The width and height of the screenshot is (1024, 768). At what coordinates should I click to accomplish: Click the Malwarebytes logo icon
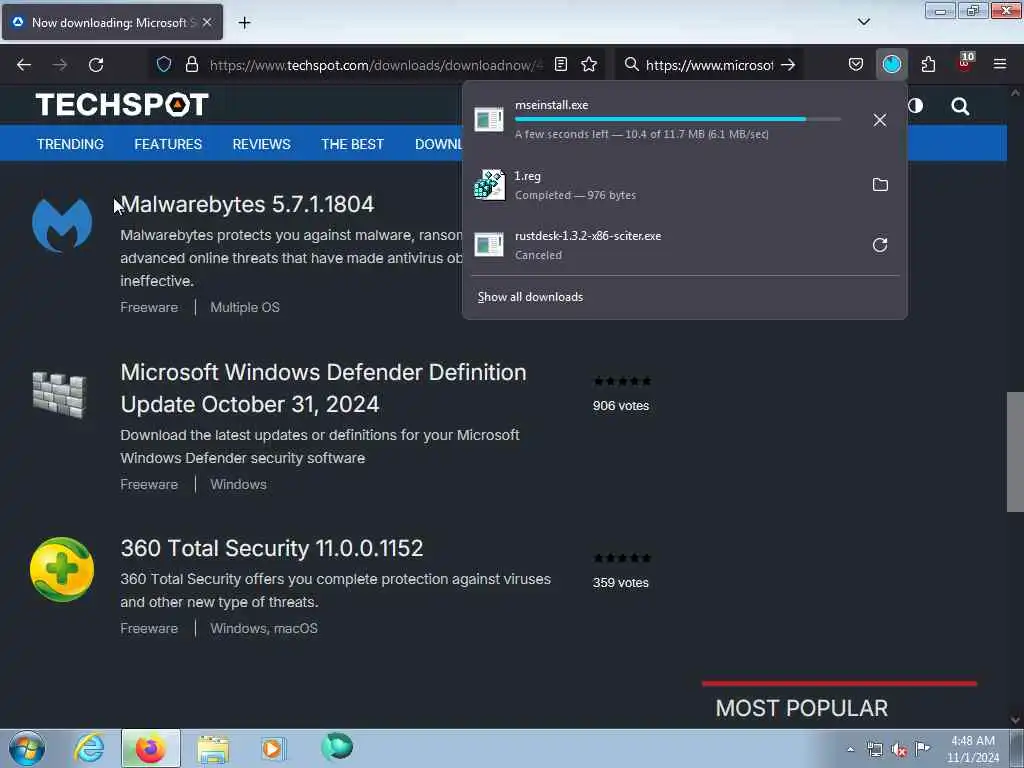62,225
